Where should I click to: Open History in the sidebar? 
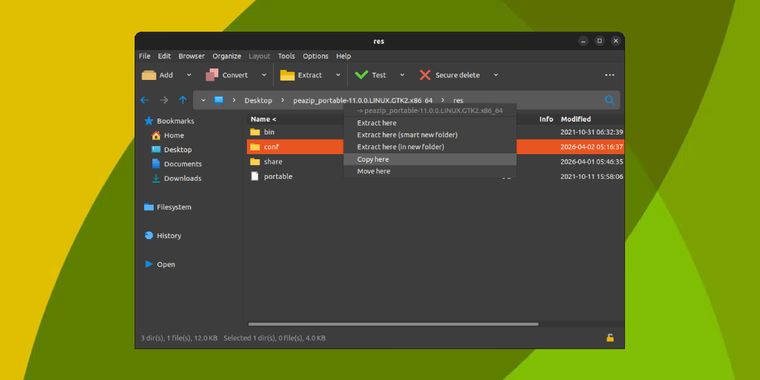pyautogui.click(x=163, y=236)
